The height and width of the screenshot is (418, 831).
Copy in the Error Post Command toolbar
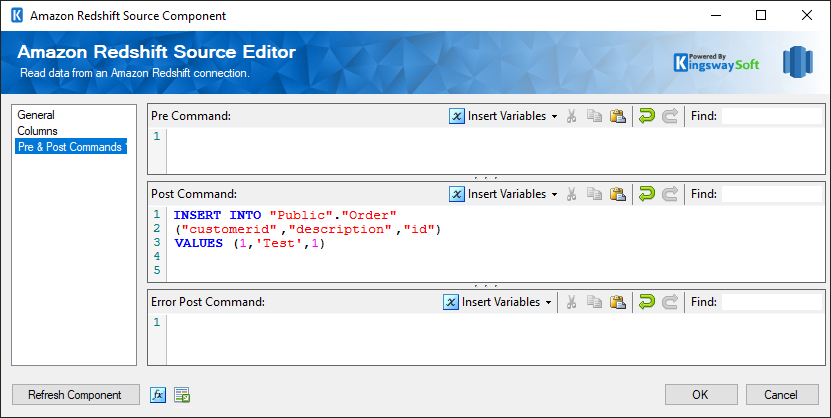tap(594, 302)
